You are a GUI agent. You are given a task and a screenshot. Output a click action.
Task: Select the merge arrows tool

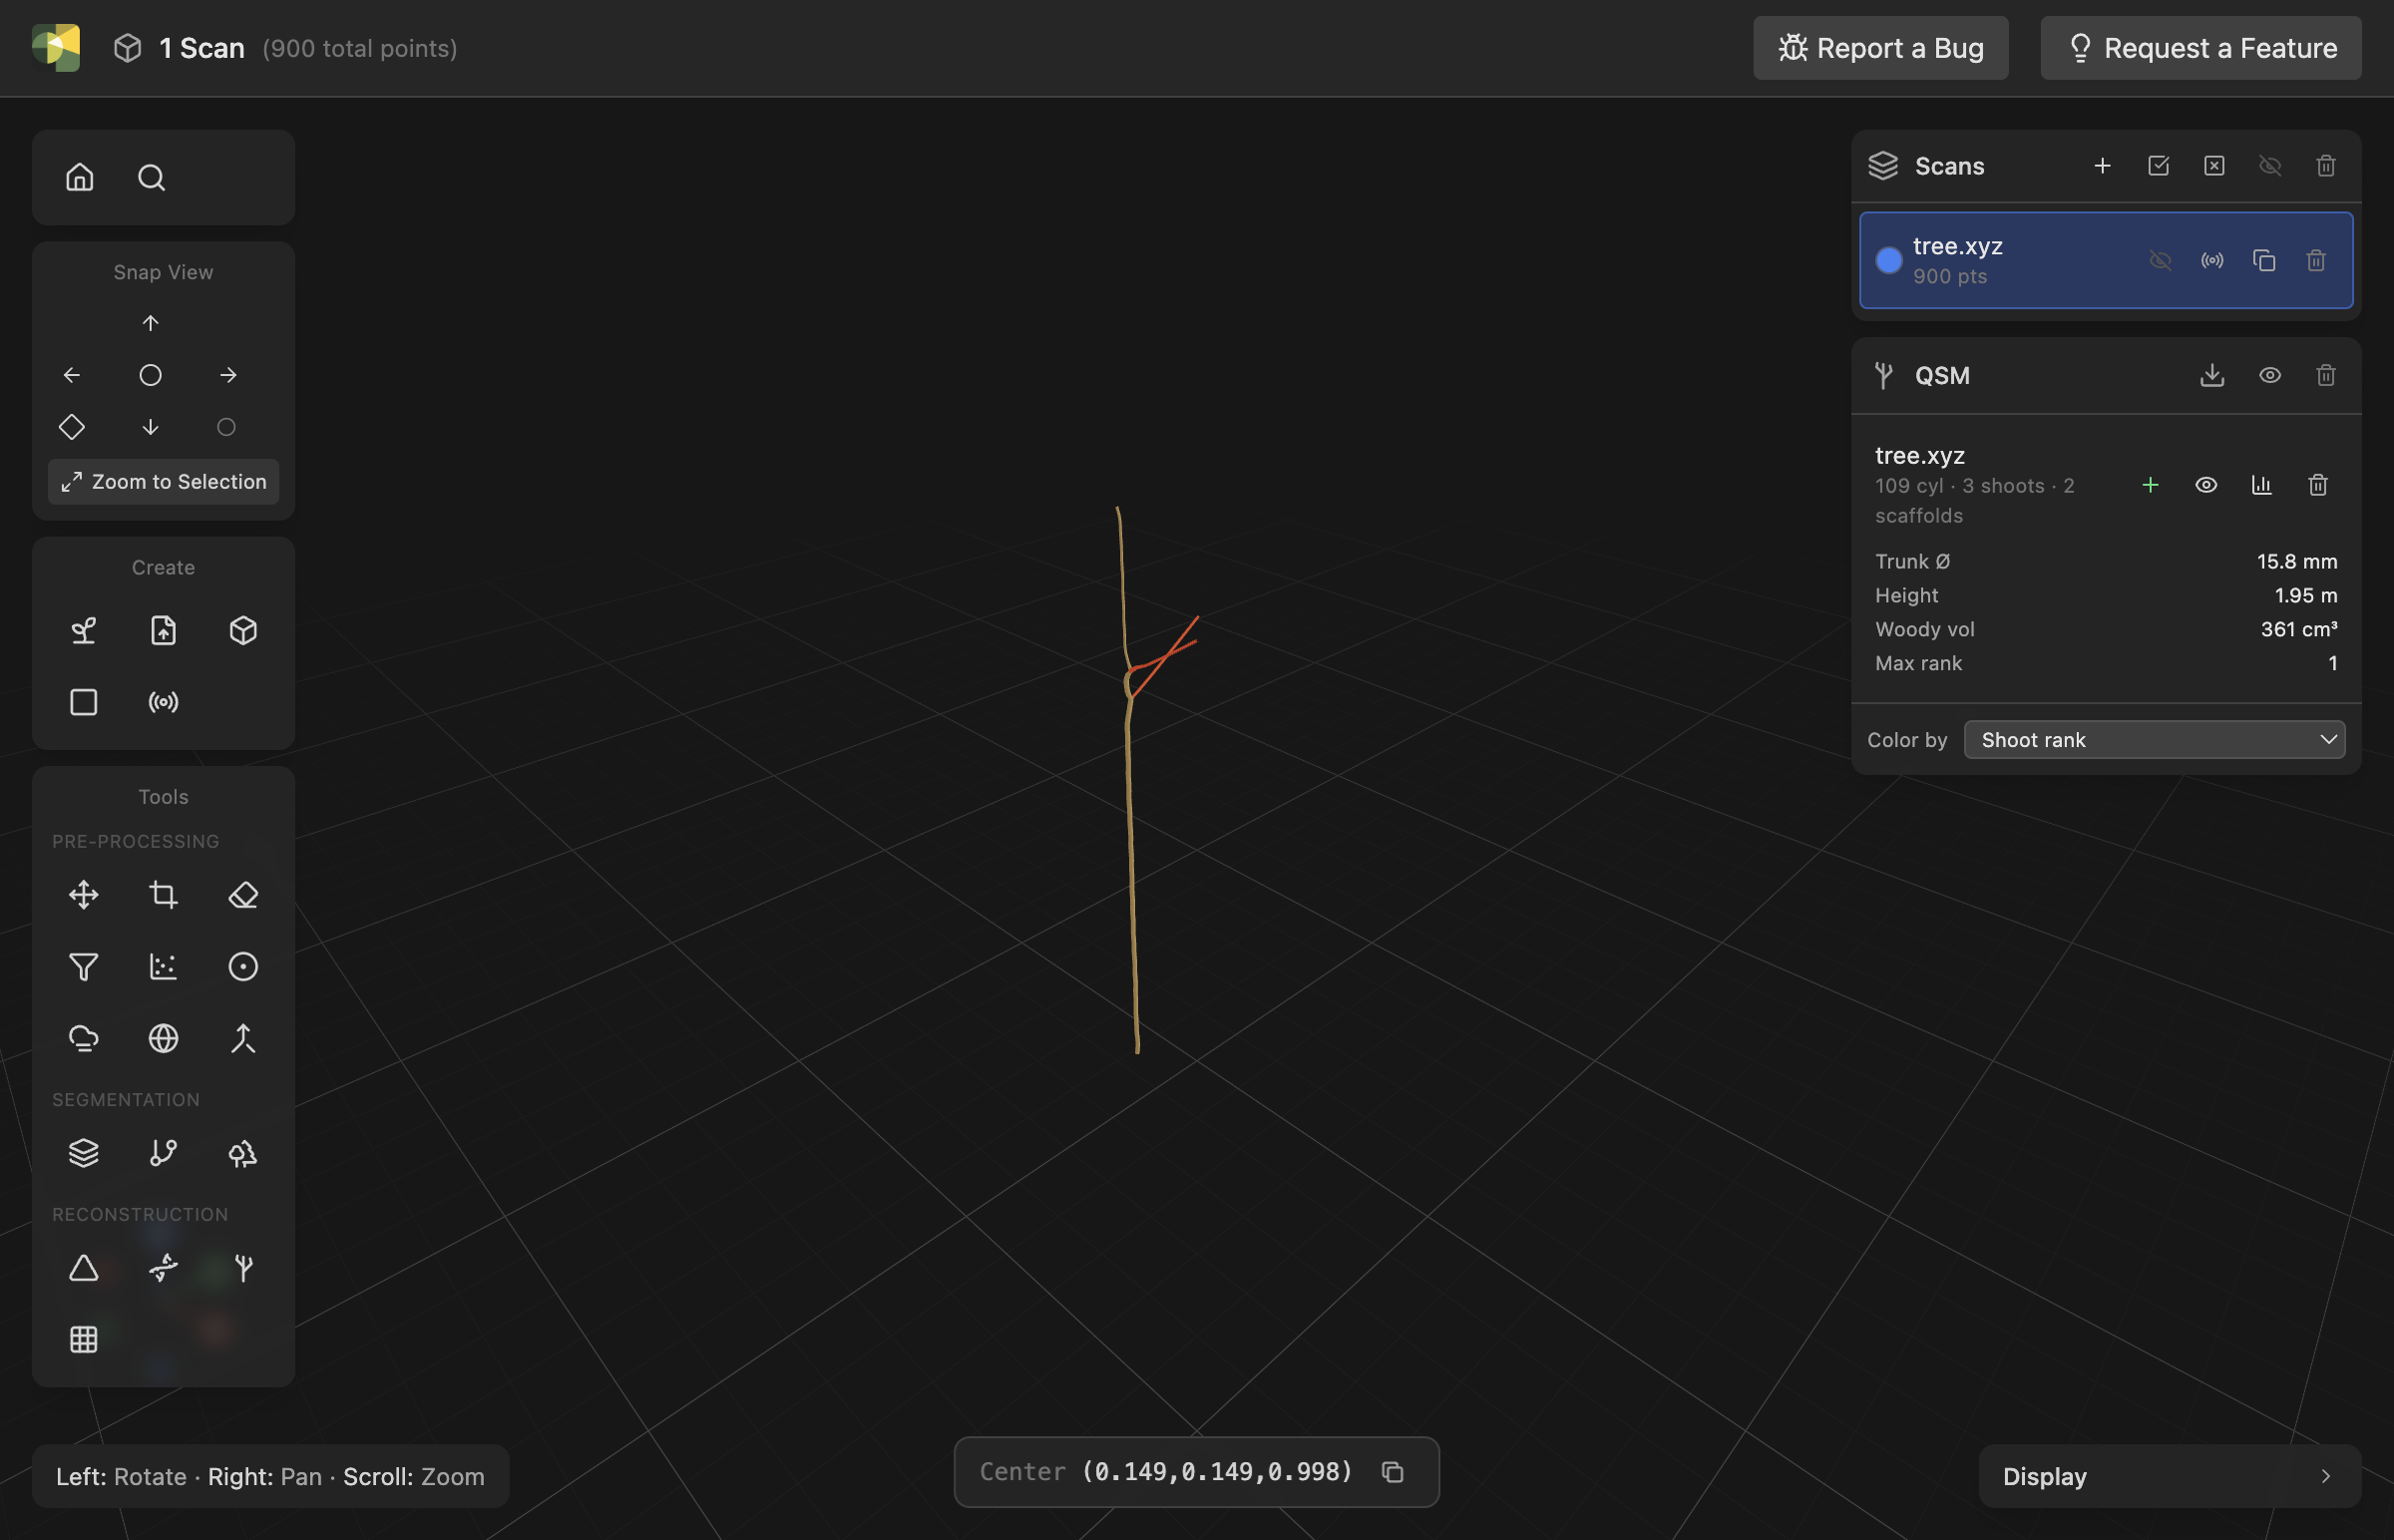click(x=243, y=1039)
